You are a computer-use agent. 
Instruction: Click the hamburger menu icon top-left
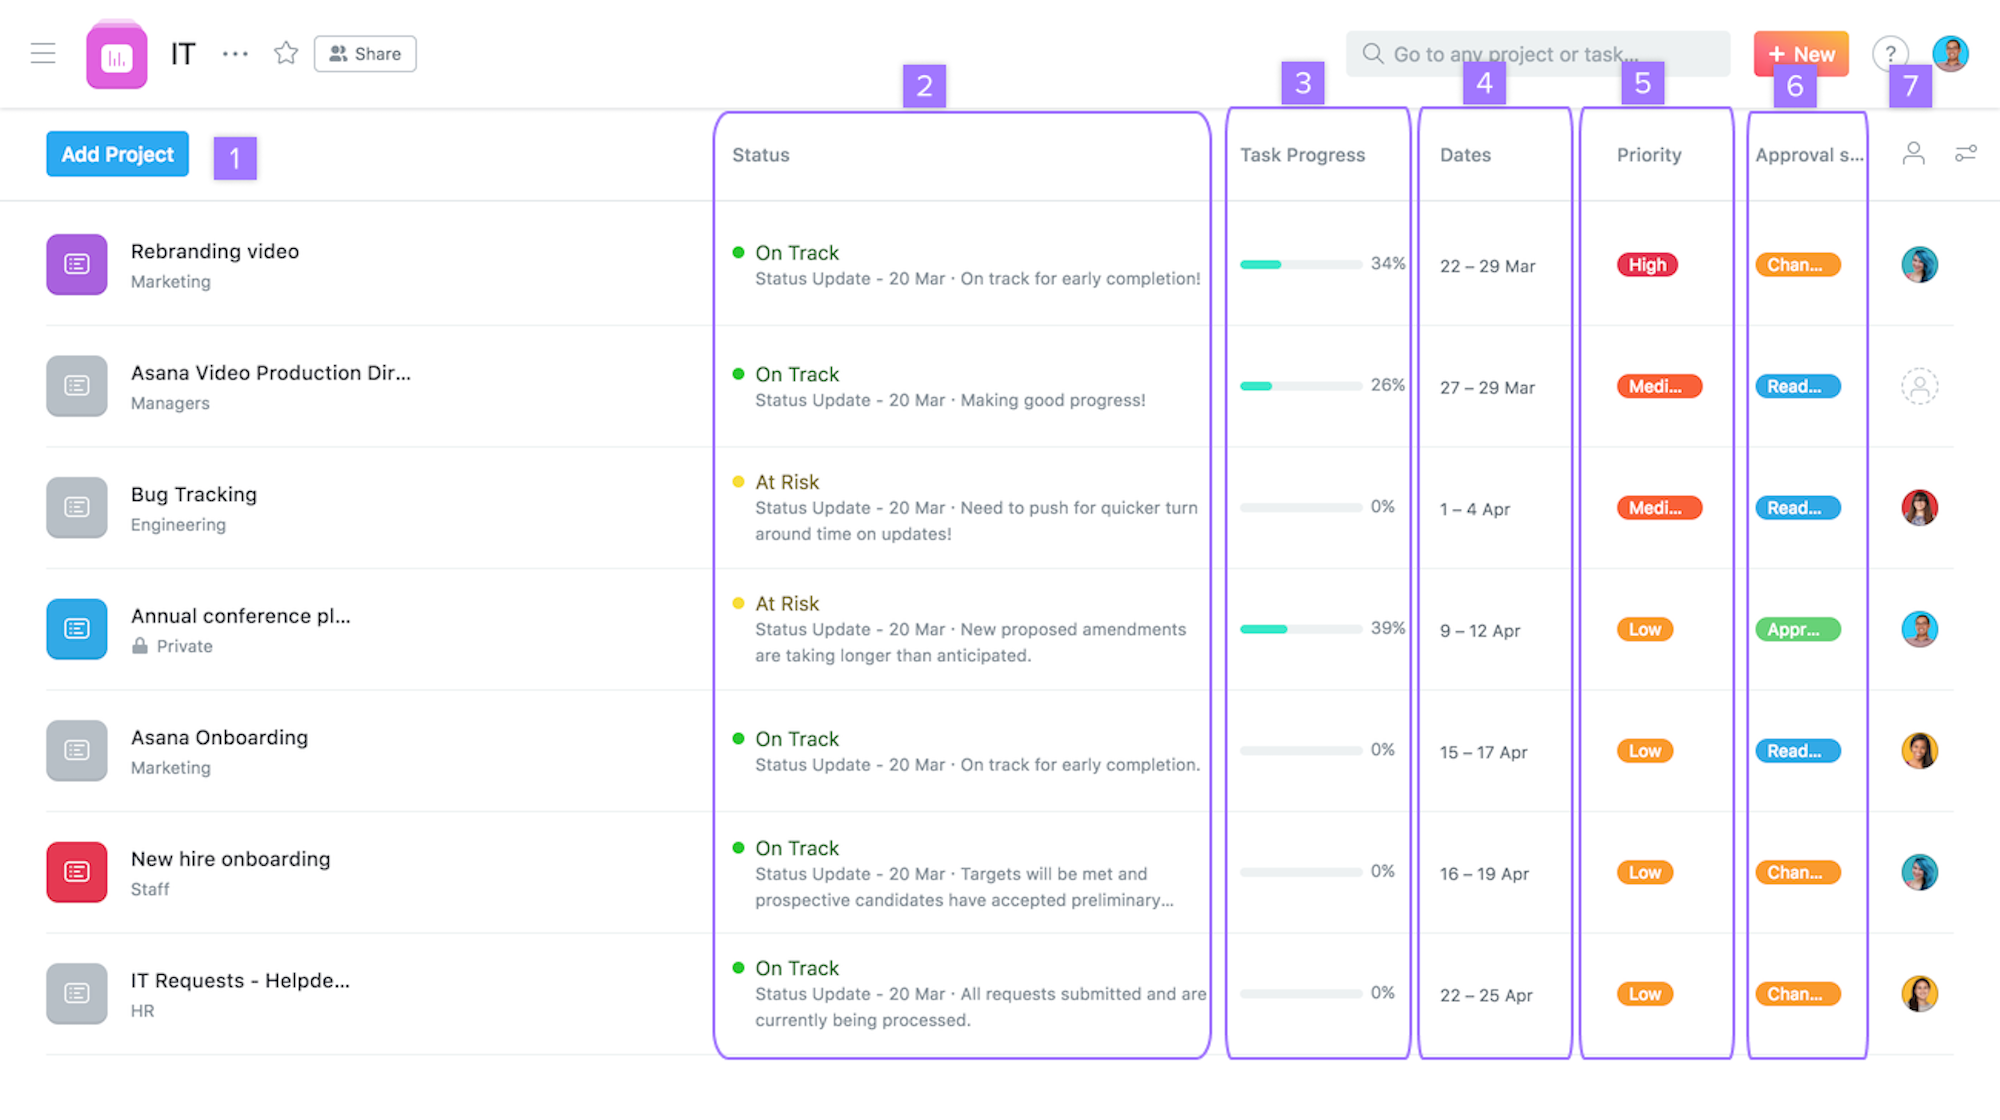click(x=45, y=54)
